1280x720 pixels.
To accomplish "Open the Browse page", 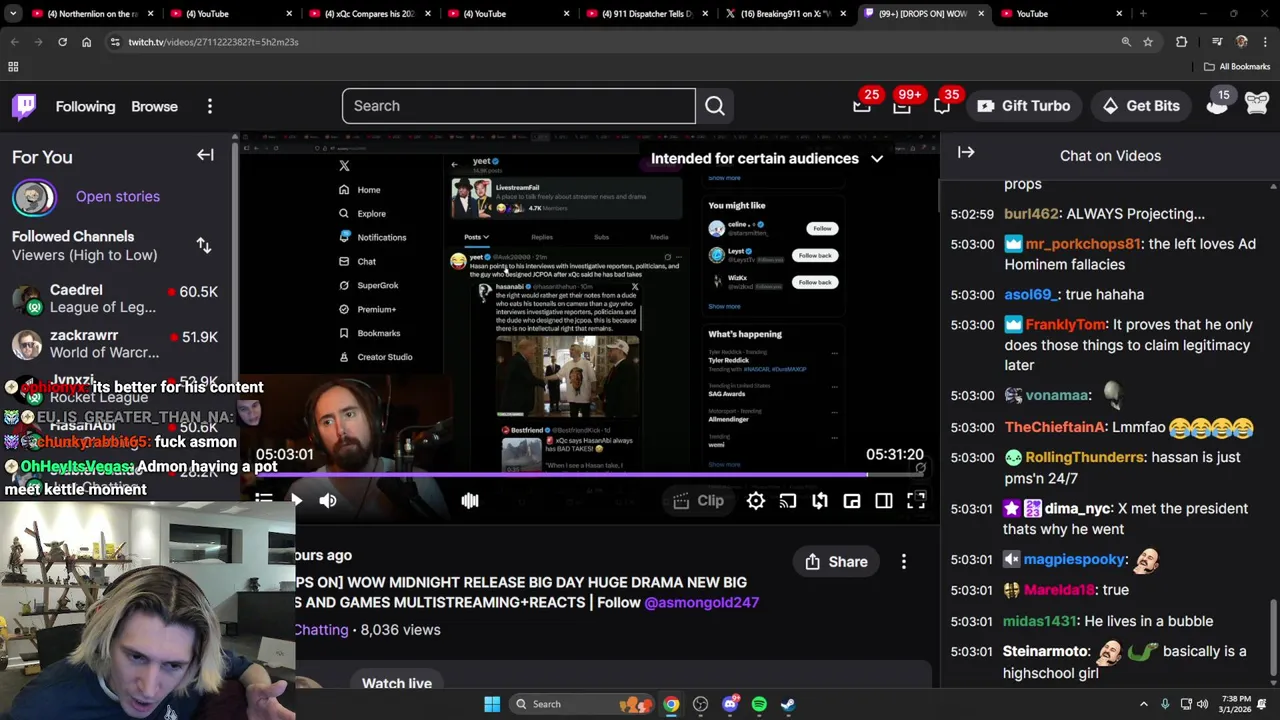I will (154, 106).
